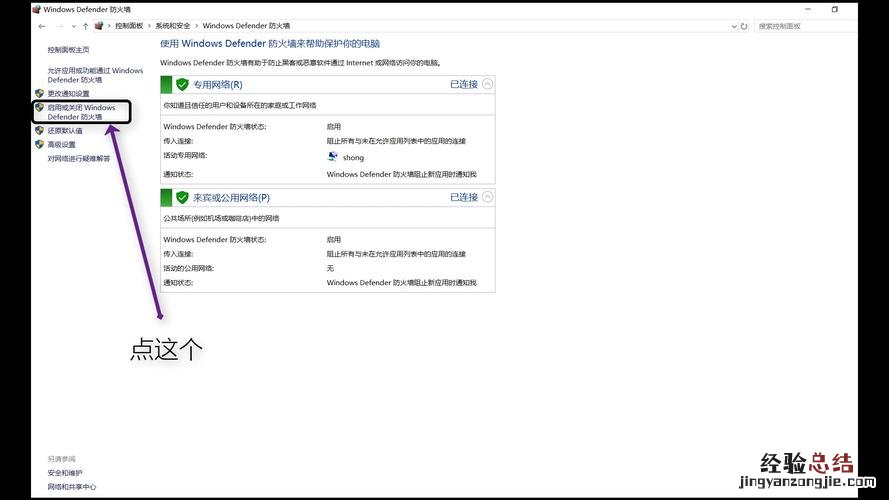Click the network icon next to shong
889x500 pixels.
[x=333, y=157]
